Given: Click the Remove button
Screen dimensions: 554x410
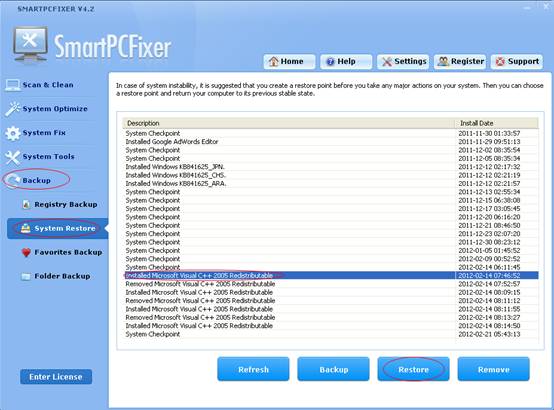Looking at the screenshot, I should (494, 369).
